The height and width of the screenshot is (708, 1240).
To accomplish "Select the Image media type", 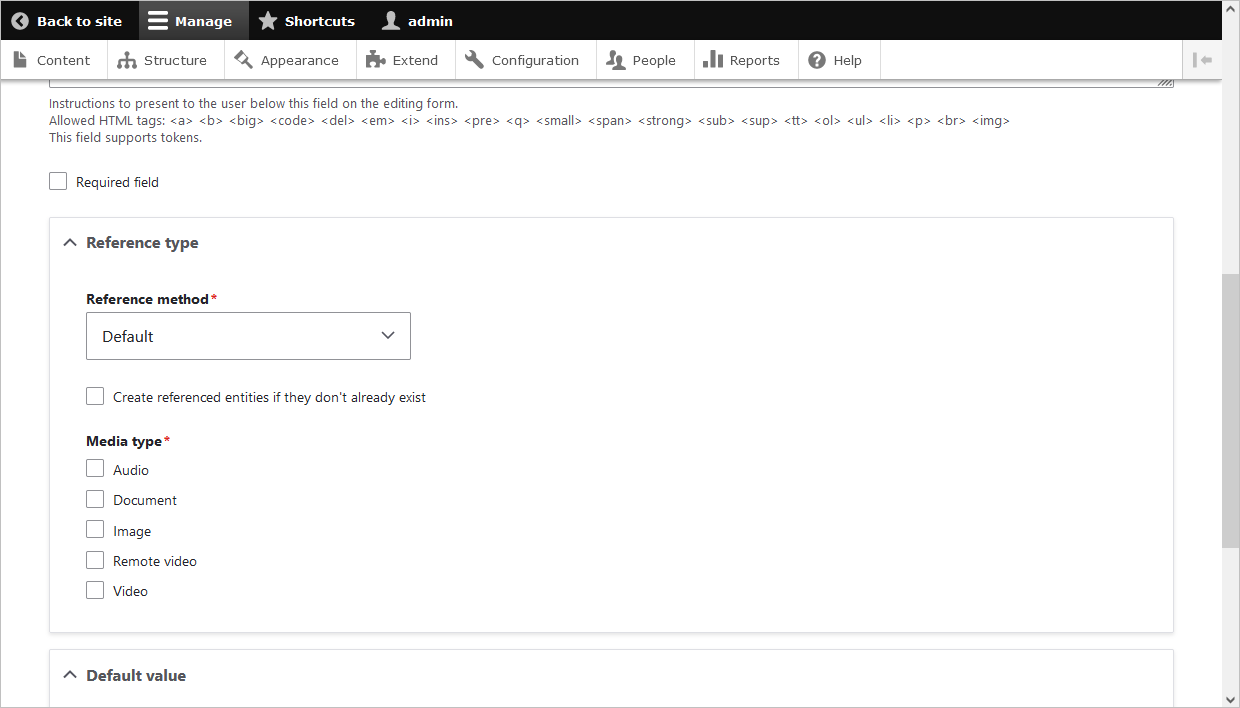I will tap(94, 529).
